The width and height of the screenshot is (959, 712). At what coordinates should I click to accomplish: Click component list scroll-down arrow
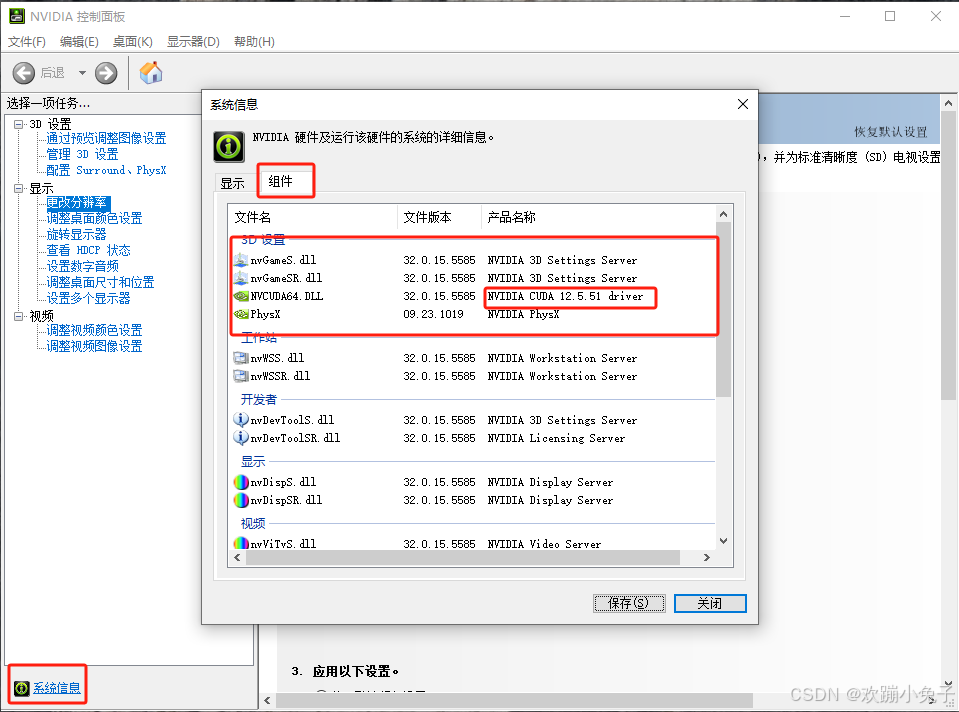(724, 541)
